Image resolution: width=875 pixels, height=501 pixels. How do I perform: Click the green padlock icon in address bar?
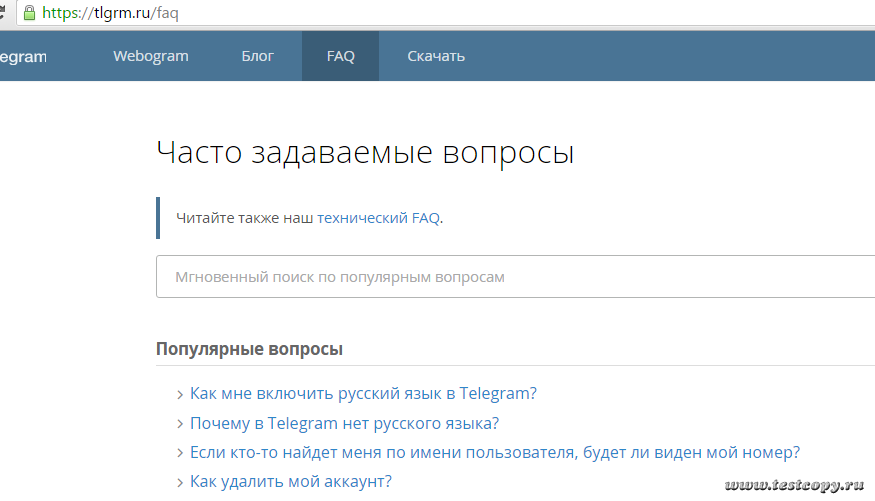tap(28, 14)
